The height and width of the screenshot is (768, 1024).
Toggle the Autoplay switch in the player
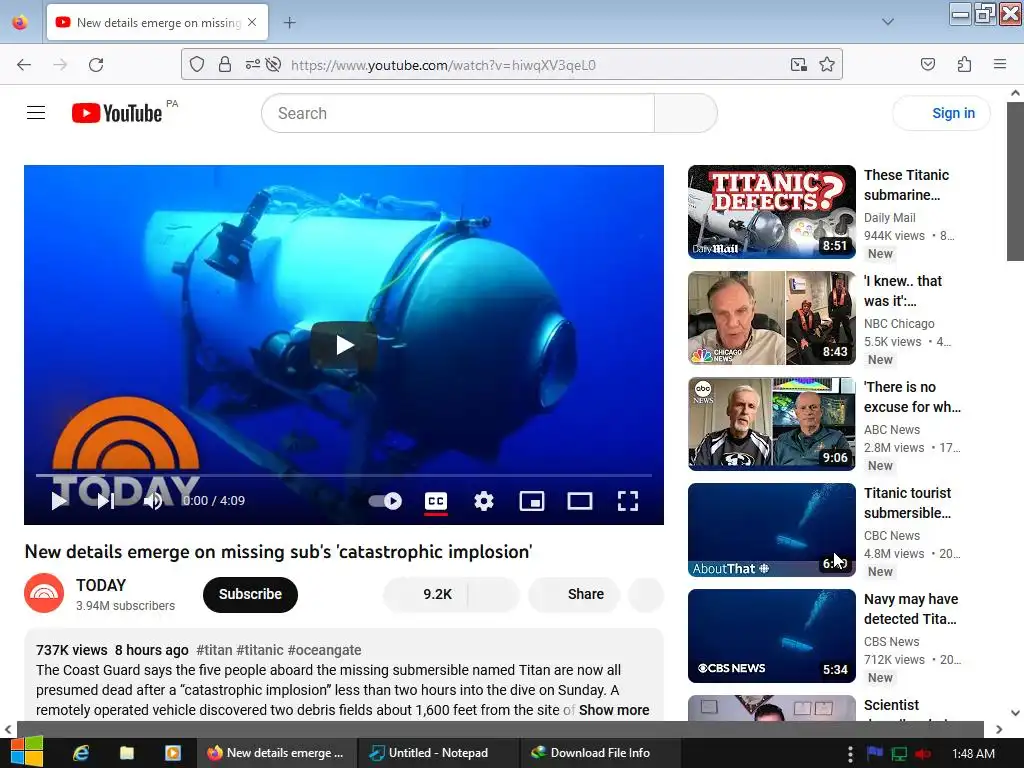pyautogui.click(x=385, y=501)
